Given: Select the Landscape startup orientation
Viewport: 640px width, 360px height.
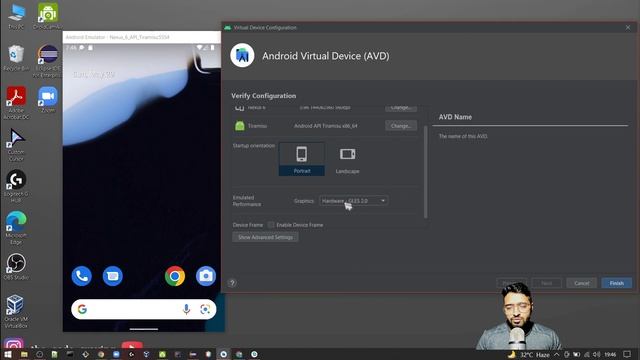Looking at the screenshot, I should 347,159.
